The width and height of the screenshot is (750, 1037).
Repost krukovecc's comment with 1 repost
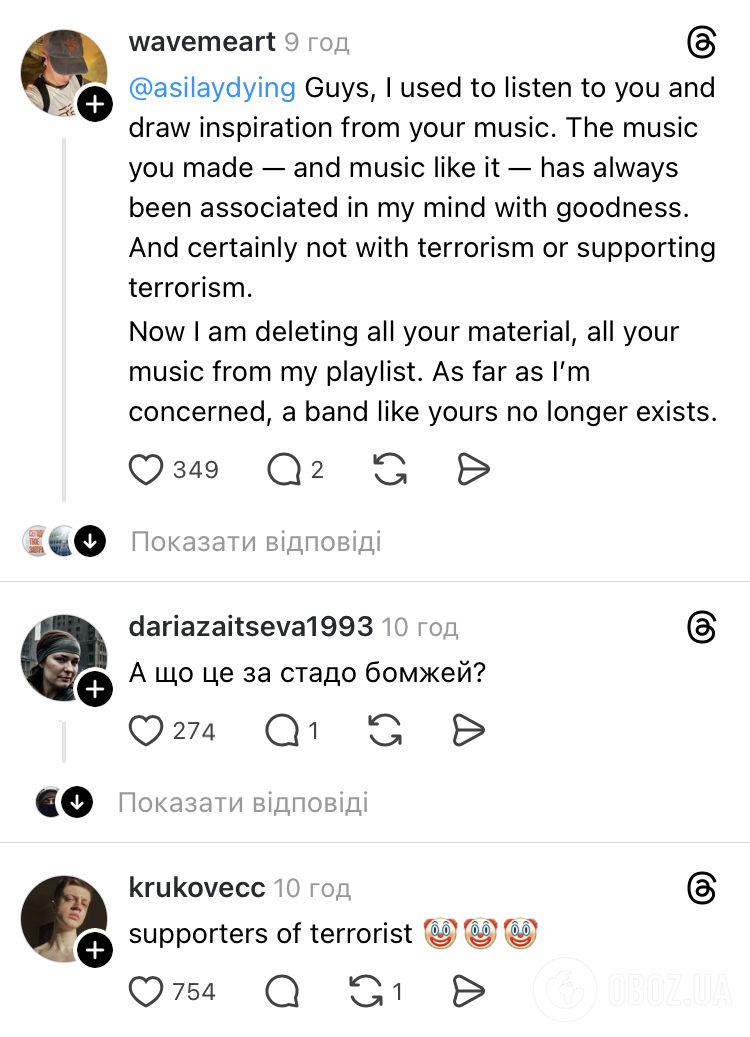click(x=366, y=991)
